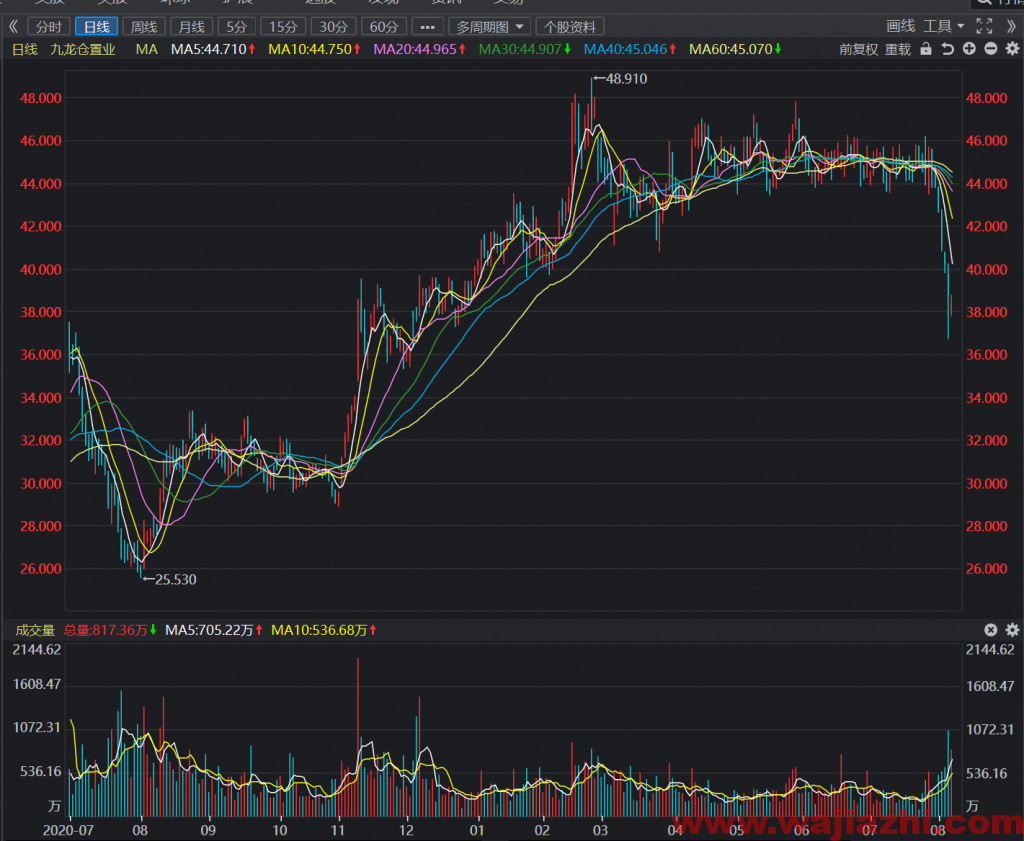The width and height of the screenshot is (1024, 841).
Task: Click the 25.530 low price marker
Action: click(170, 580)
